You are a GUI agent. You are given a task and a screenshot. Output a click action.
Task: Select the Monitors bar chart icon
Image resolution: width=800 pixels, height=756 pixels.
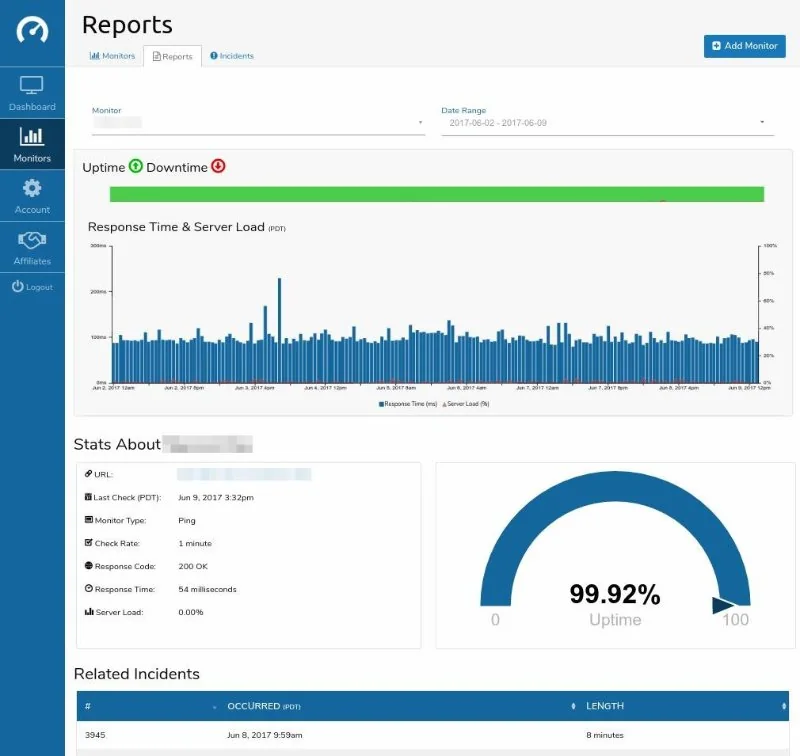32,136
